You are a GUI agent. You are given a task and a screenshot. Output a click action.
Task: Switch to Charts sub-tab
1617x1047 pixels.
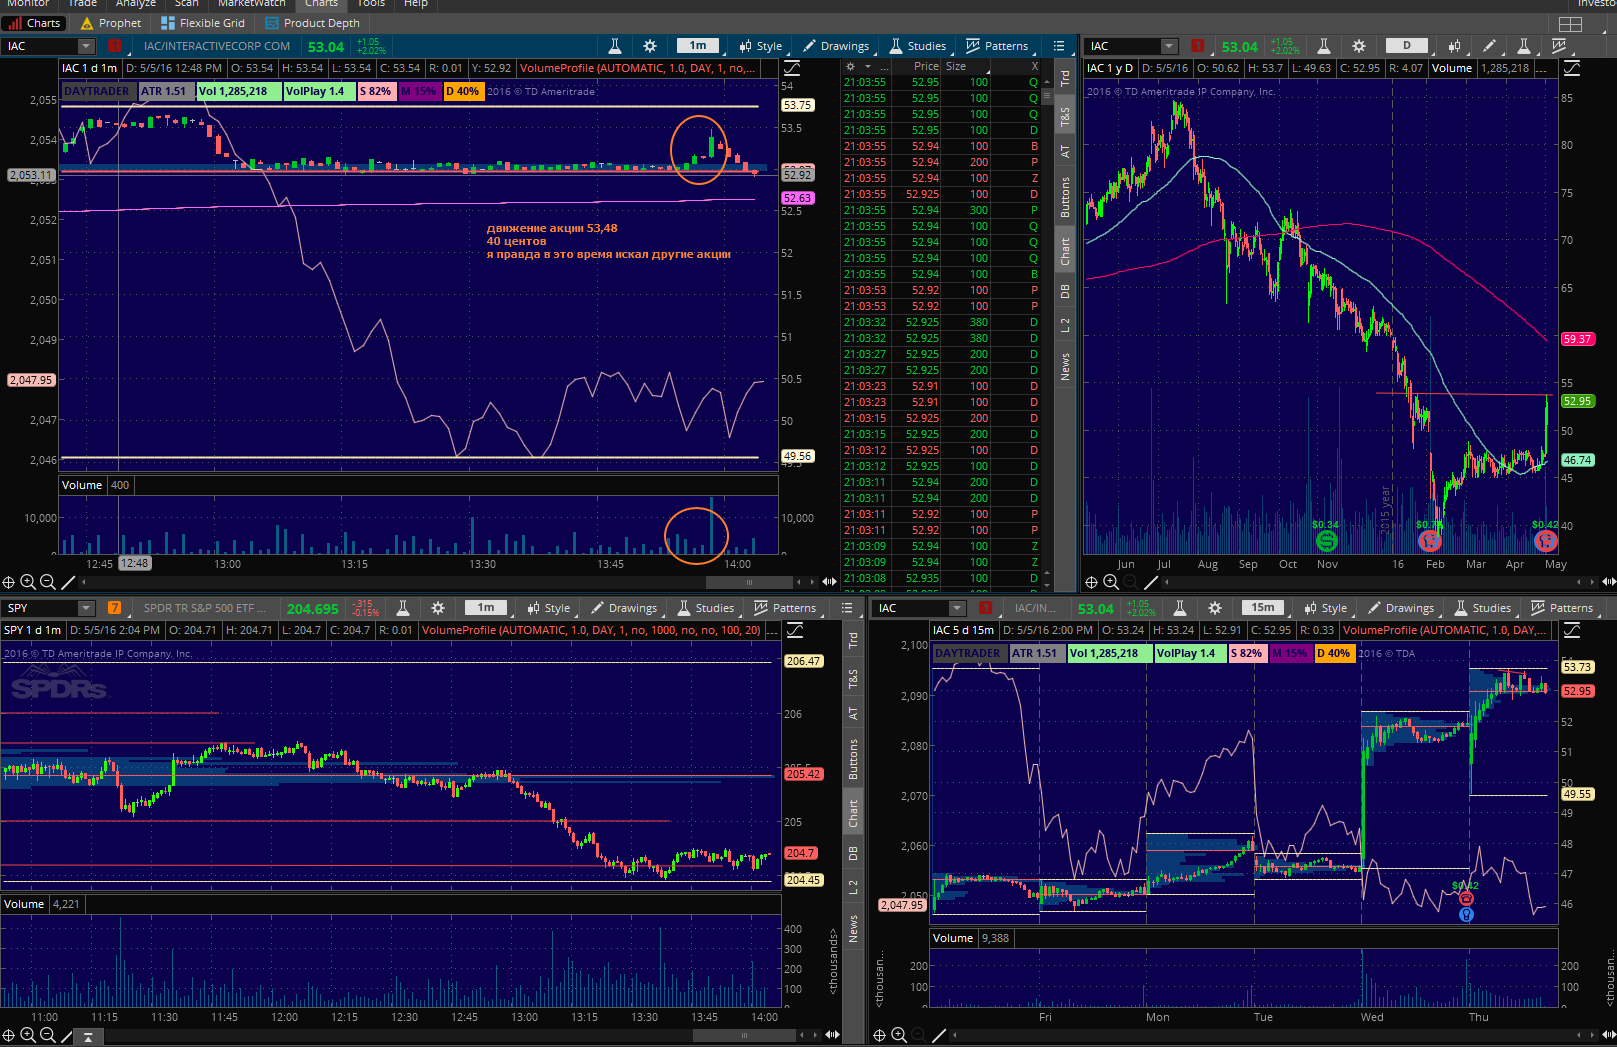click(x=34, y=23)
